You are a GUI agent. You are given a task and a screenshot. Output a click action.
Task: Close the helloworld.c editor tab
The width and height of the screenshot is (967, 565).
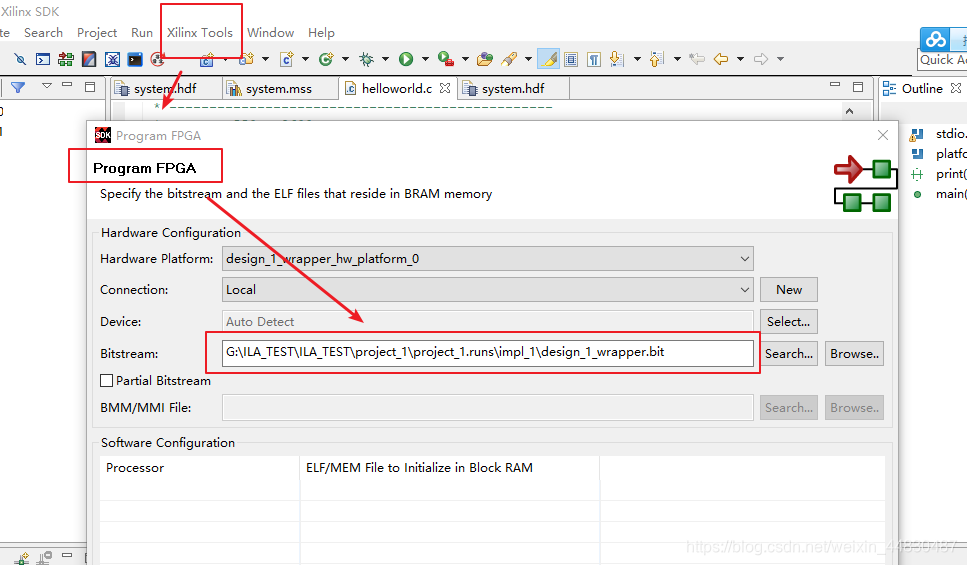coord(445,88)
